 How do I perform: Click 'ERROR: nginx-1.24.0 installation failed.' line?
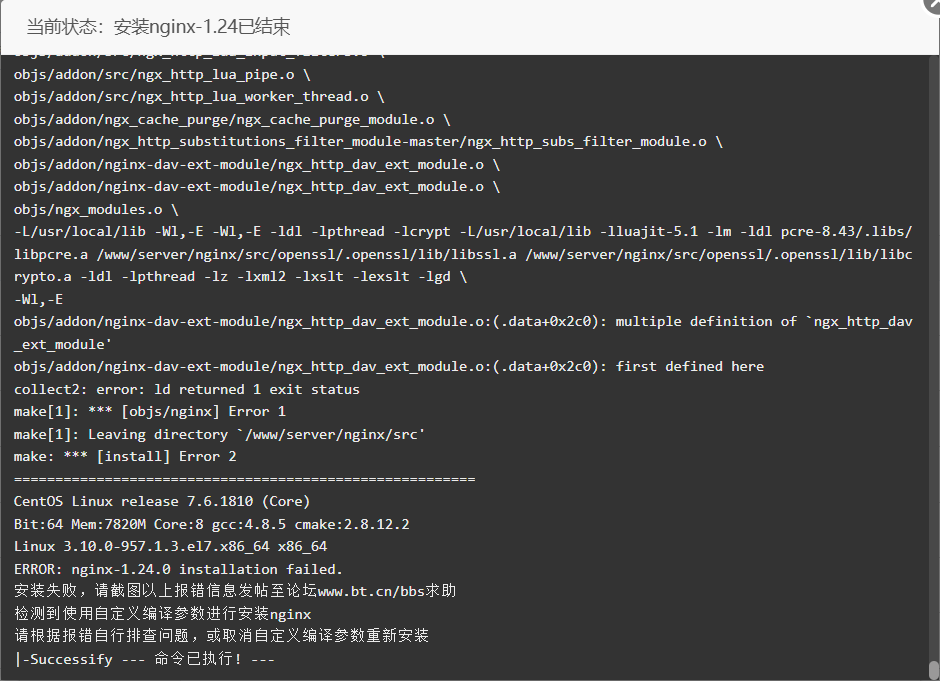tap(178, 569)
